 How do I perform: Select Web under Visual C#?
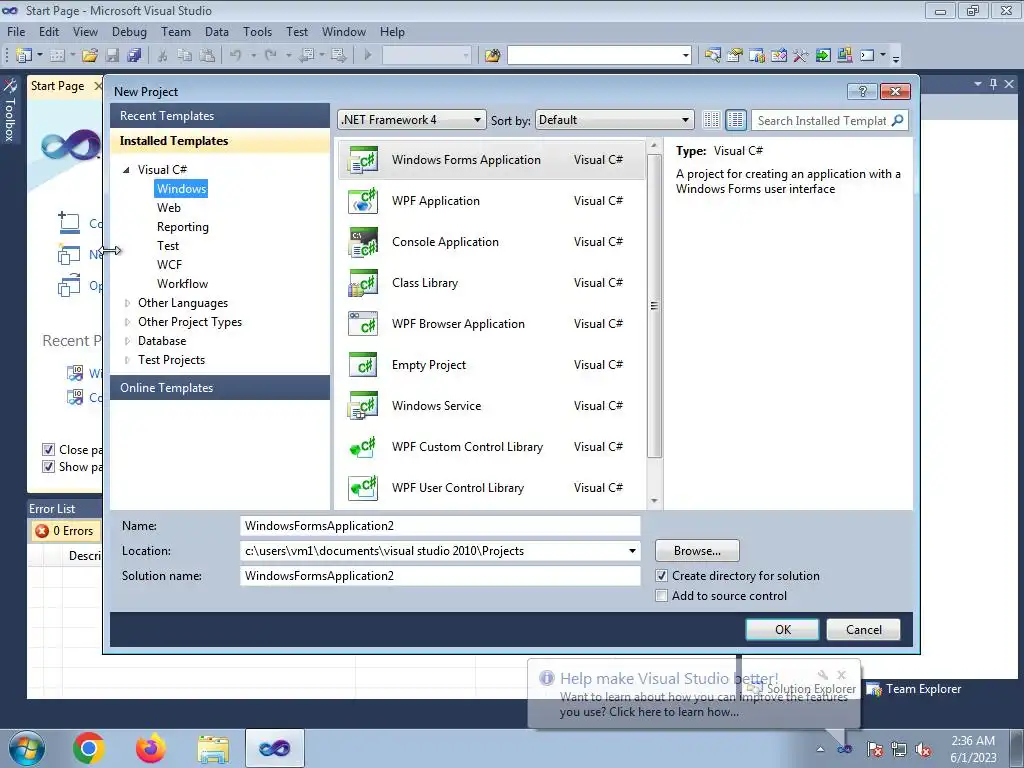(x=168, y=208)
